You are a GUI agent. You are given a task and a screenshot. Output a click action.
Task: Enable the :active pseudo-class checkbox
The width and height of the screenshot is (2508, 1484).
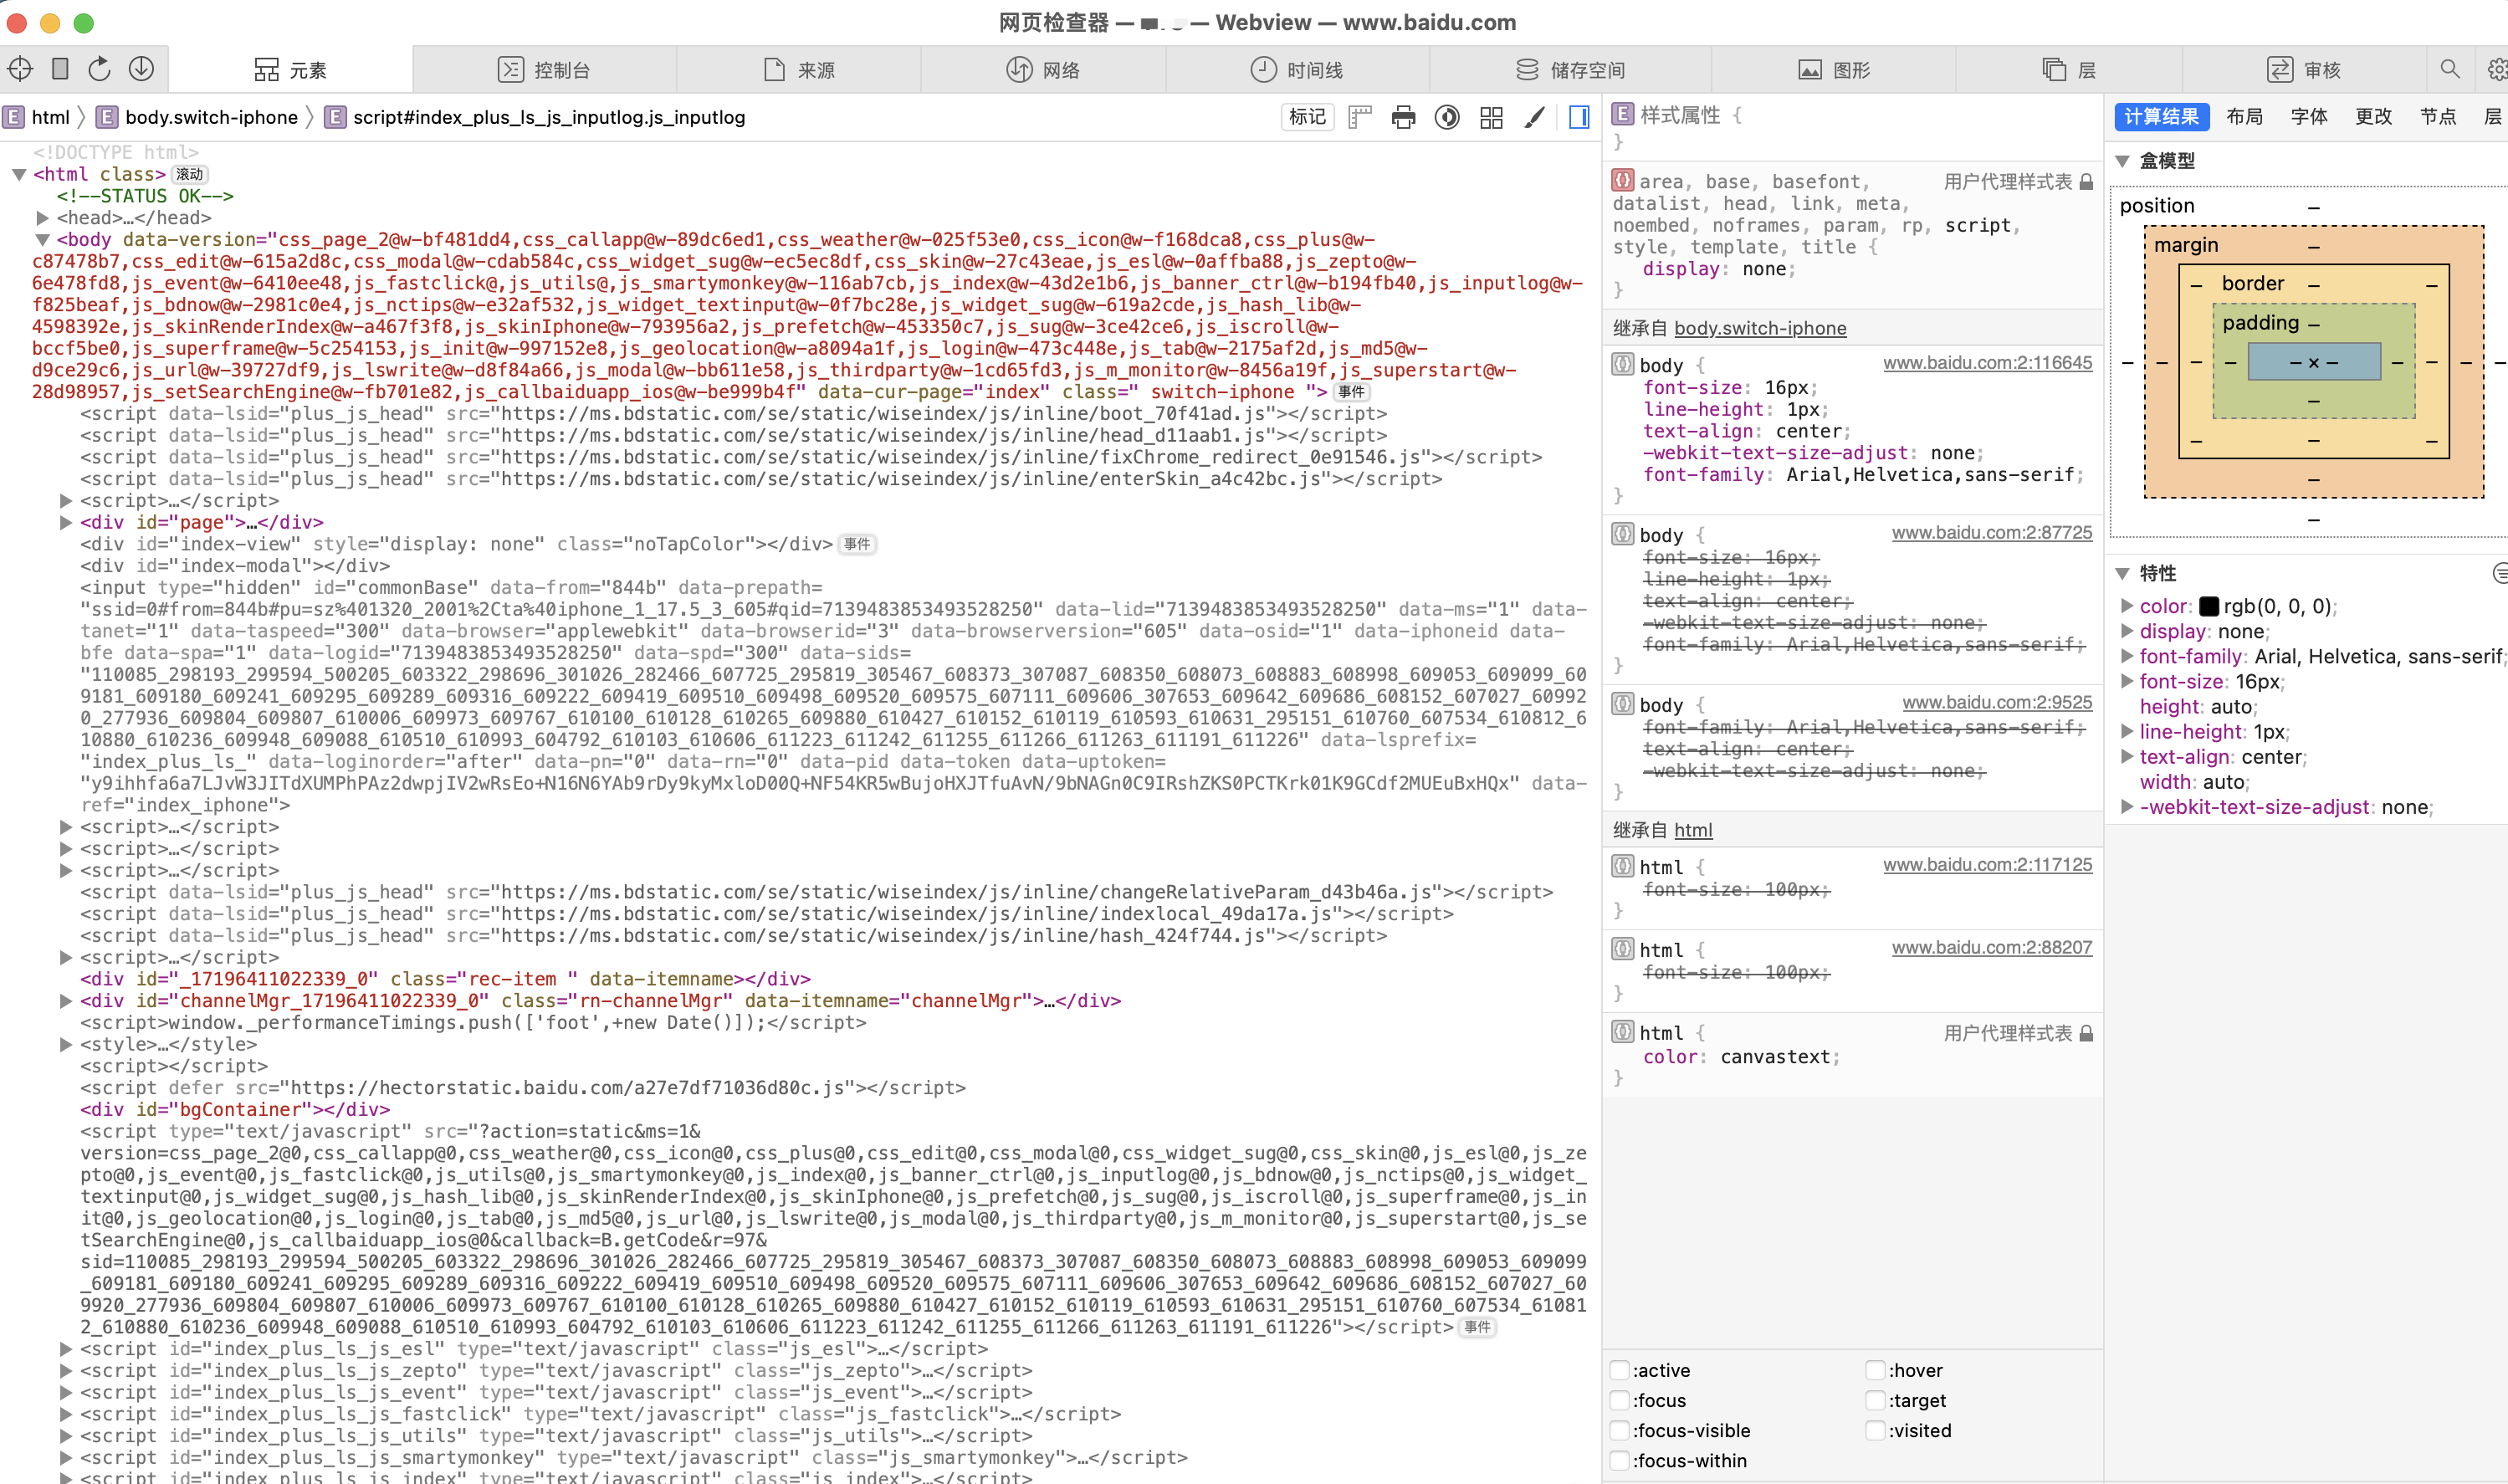click(1619, 1370)
